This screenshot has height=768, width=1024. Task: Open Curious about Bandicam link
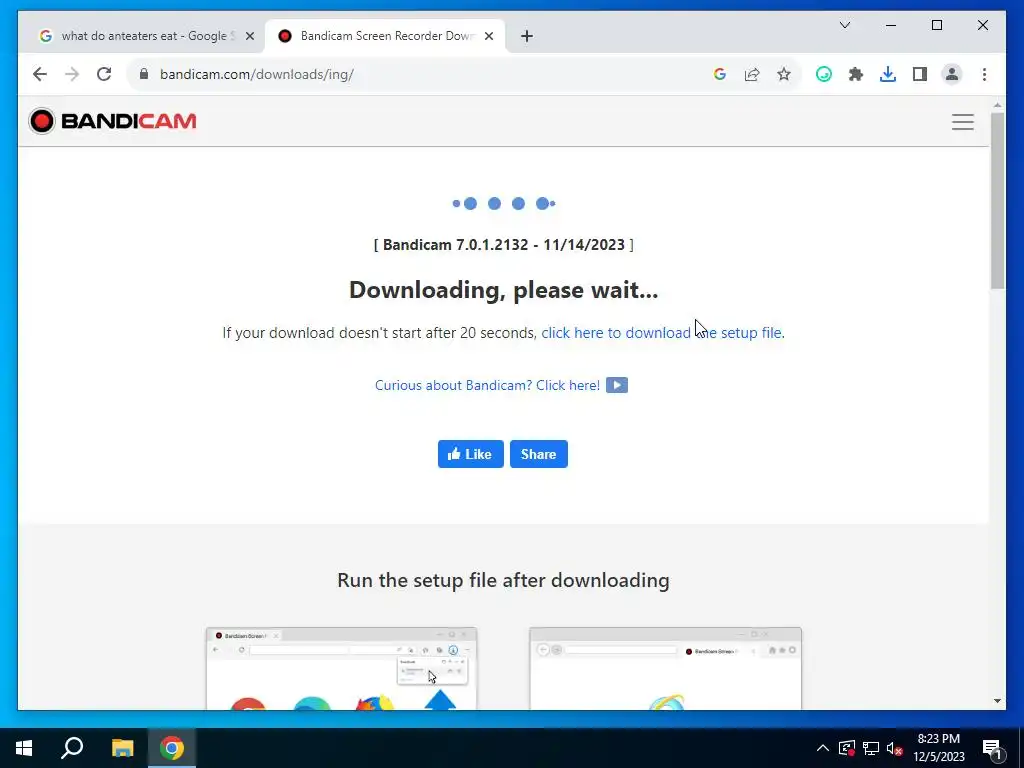click(x=487, y=385)
